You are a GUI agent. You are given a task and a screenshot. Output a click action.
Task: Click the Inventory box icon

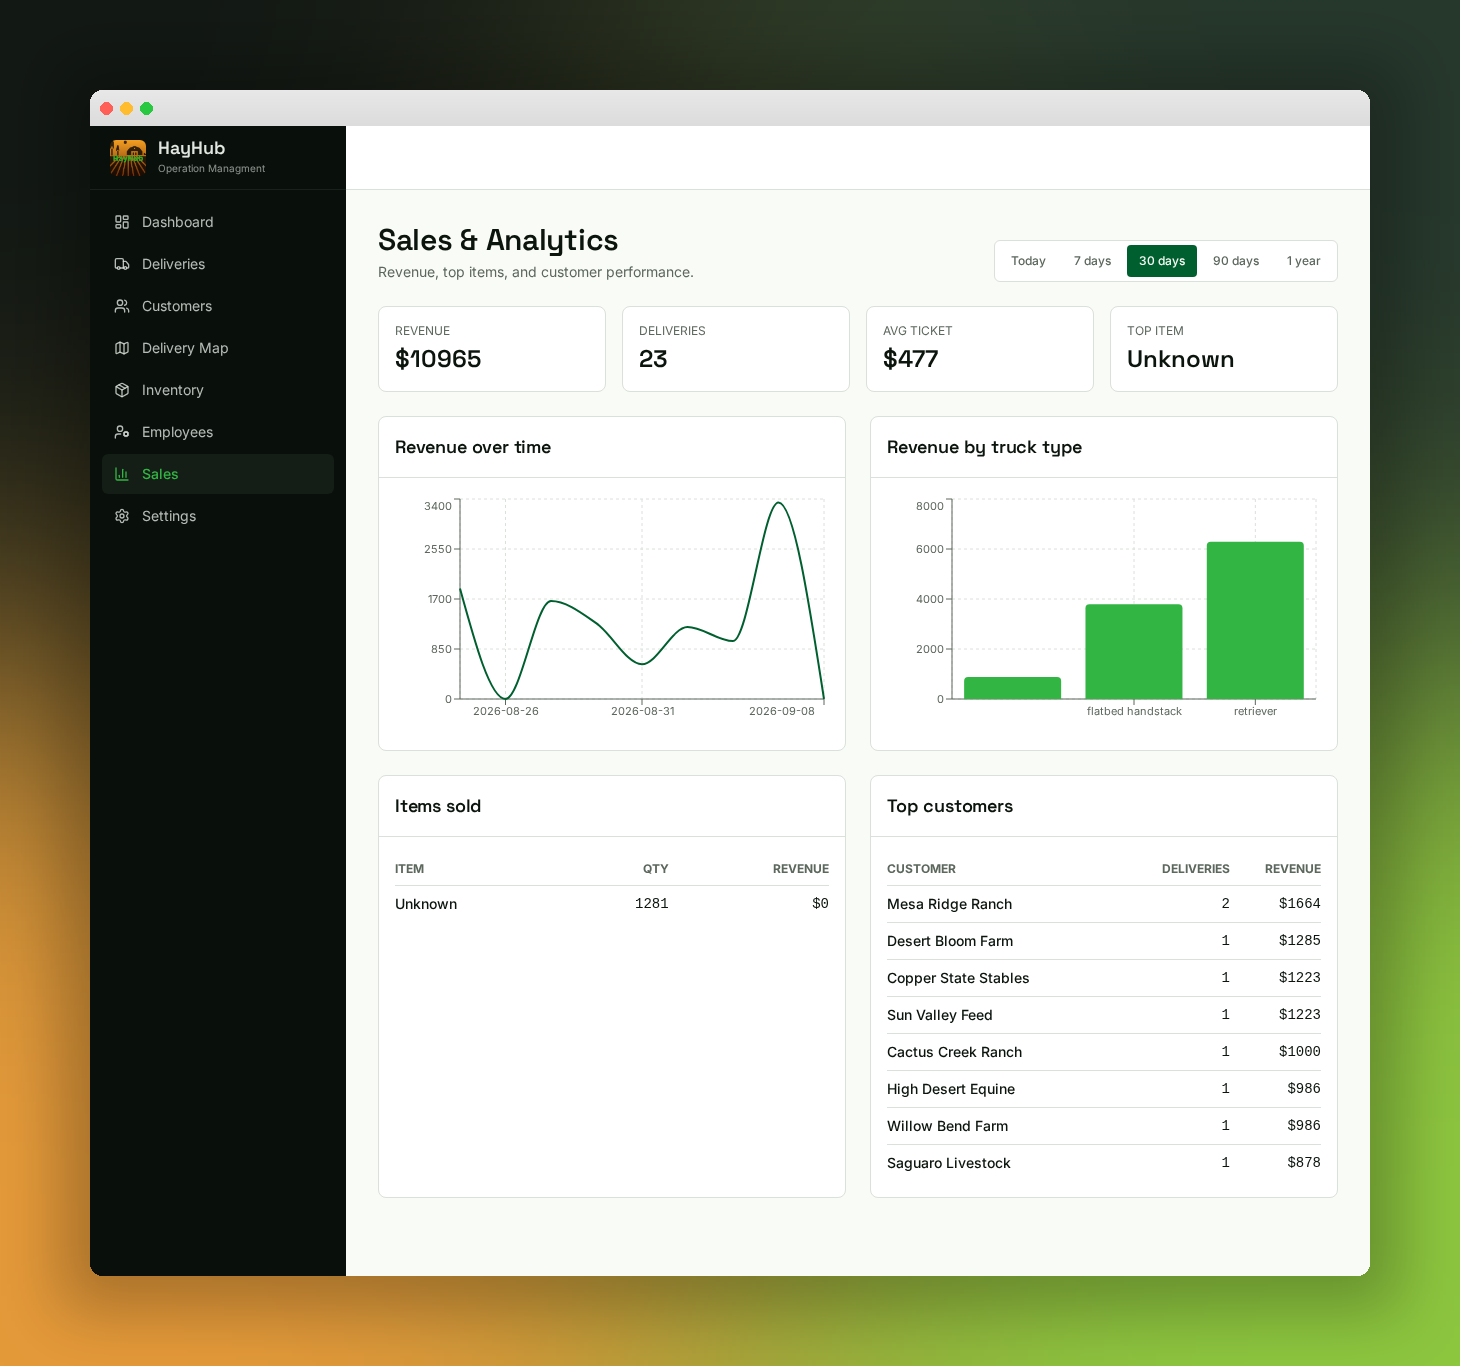pos(122,390)
